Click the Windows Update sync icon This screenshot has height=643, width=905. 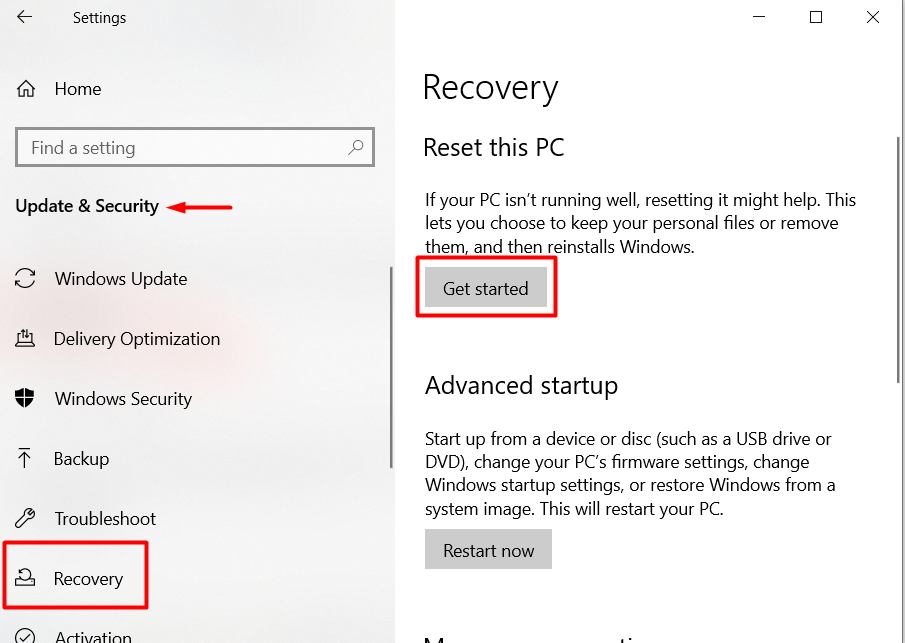tap(26, 279)
